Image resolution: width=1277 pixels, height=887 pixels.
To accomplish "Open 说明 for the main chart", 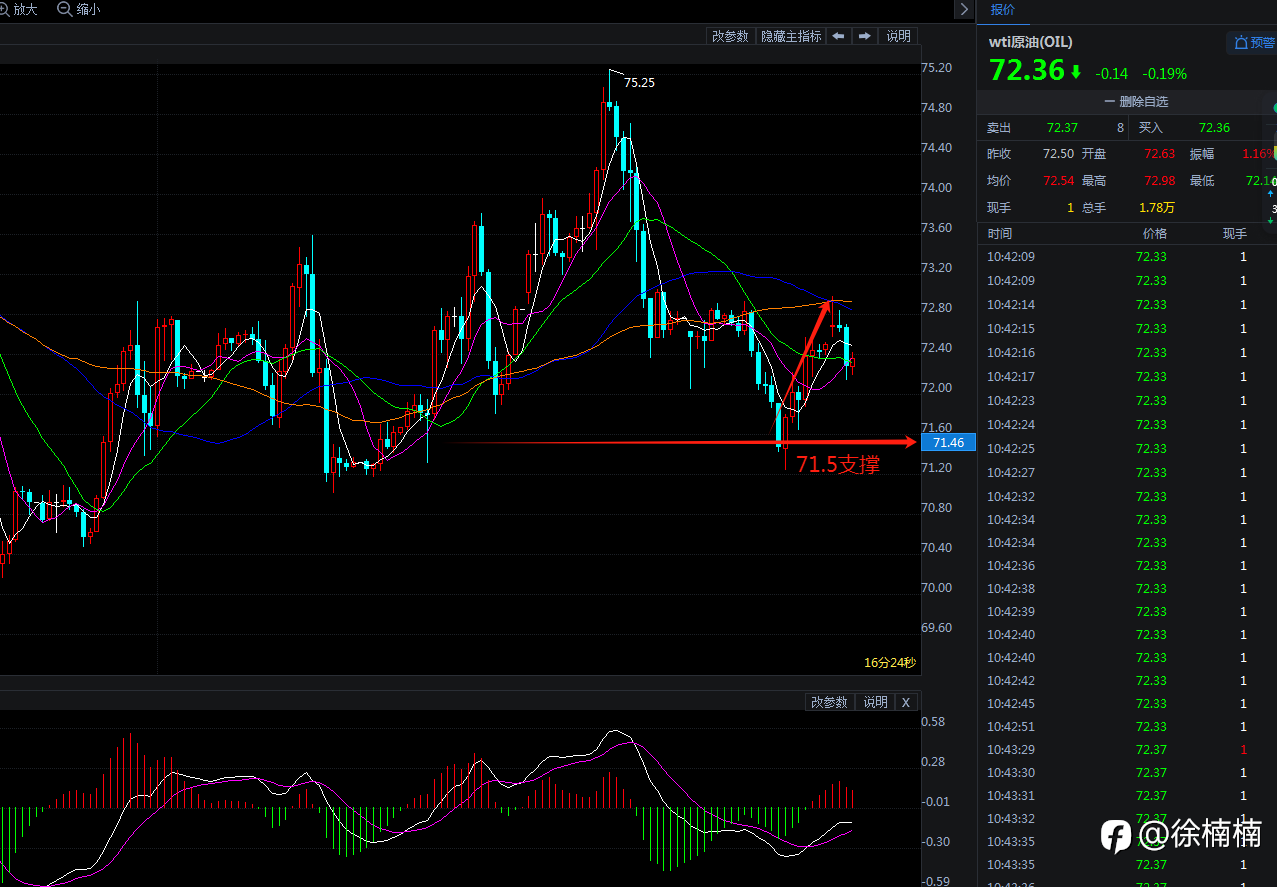I will (899, 36).
